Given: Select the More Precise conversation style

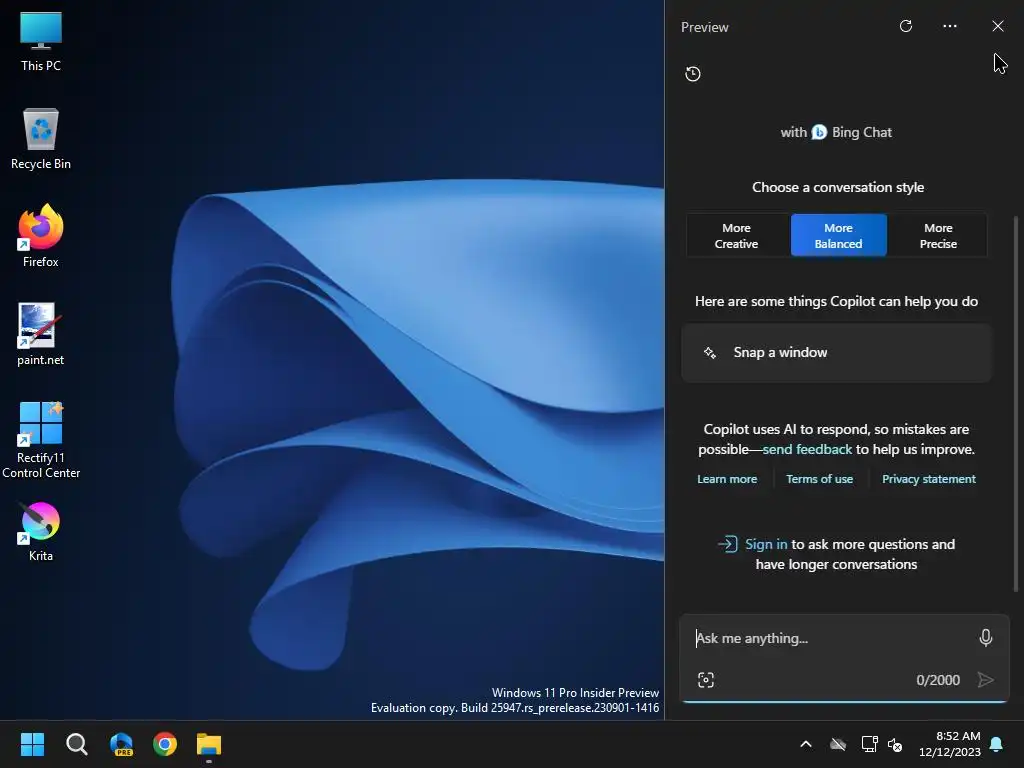Looking at the screenshot, I should (x=938, y=236).
